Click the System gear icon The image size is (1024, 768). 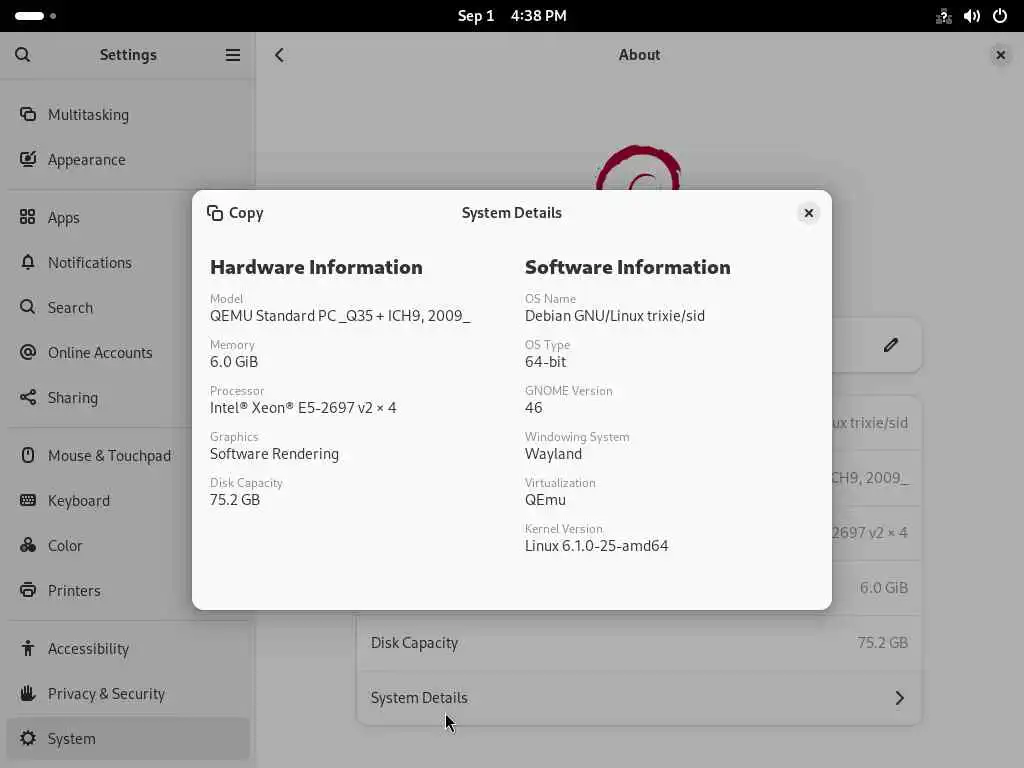point(27,739)
